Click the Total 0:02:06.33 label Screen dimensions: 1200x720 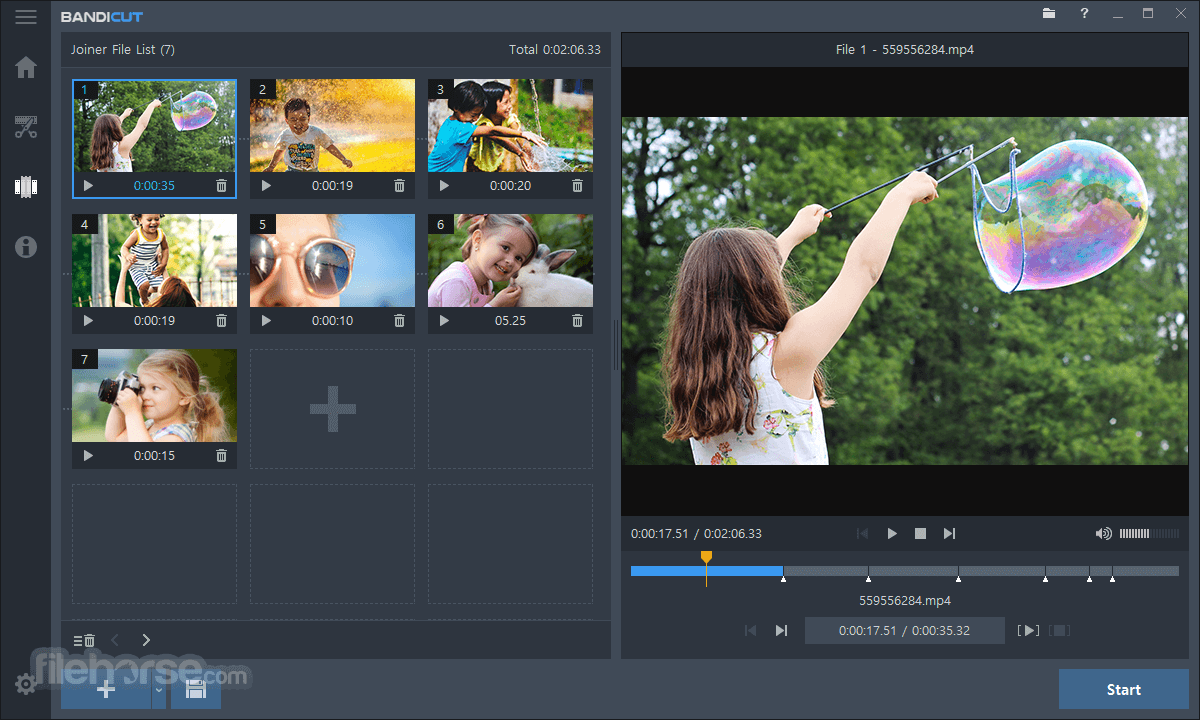coord(555,49)
